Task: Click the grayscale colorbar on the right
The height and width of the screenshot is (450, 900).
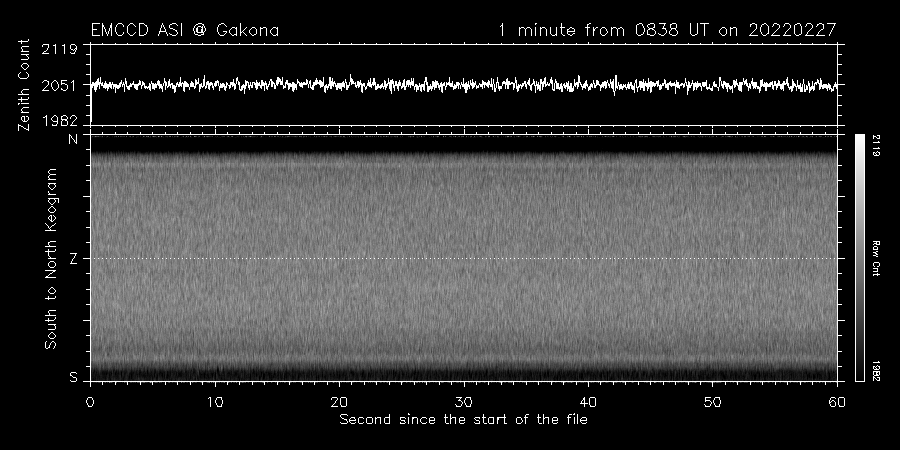Action: coord(859,258)
